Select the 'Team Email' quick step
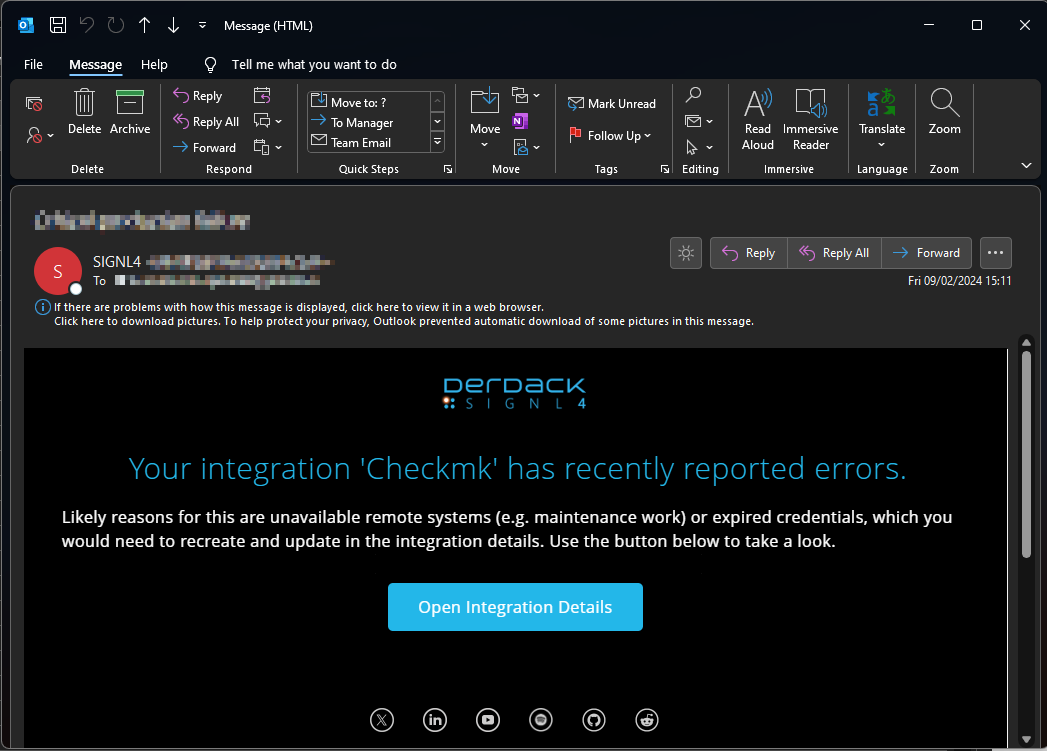The width and height of the screenshot is (1047, 751). 370,142
